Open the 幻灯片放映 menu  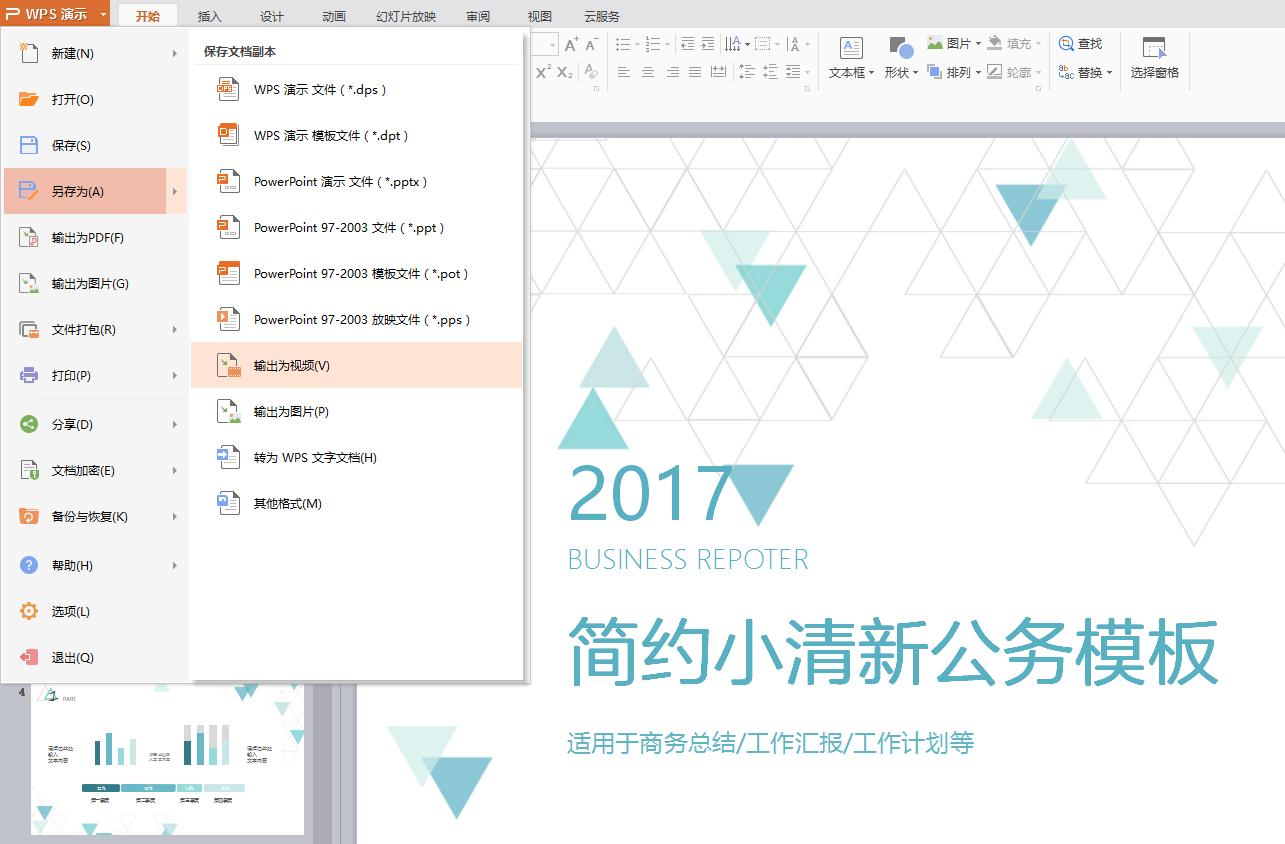pyautogui.click(x=405, y=15)
